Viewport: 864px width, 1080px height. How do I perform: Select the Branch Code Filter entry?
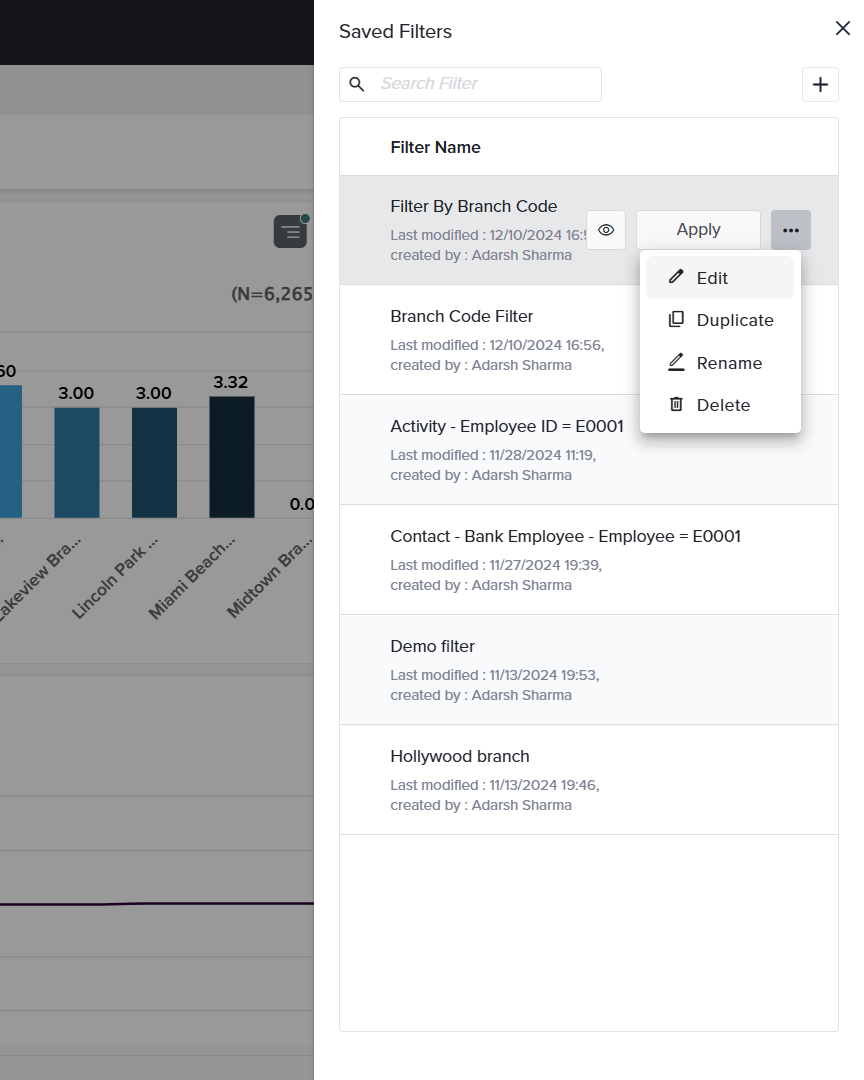coord(462,317)
